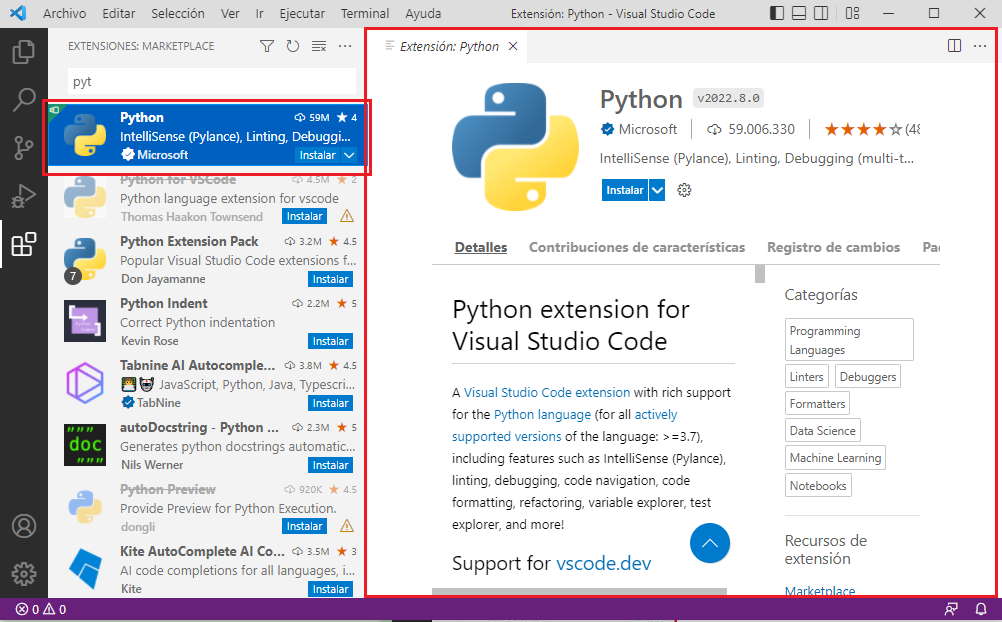Install Python Extension Pack
Image resolution: width=1002 pixels, height=622 pixels.
pyautogui.click(x=330, y=279)
